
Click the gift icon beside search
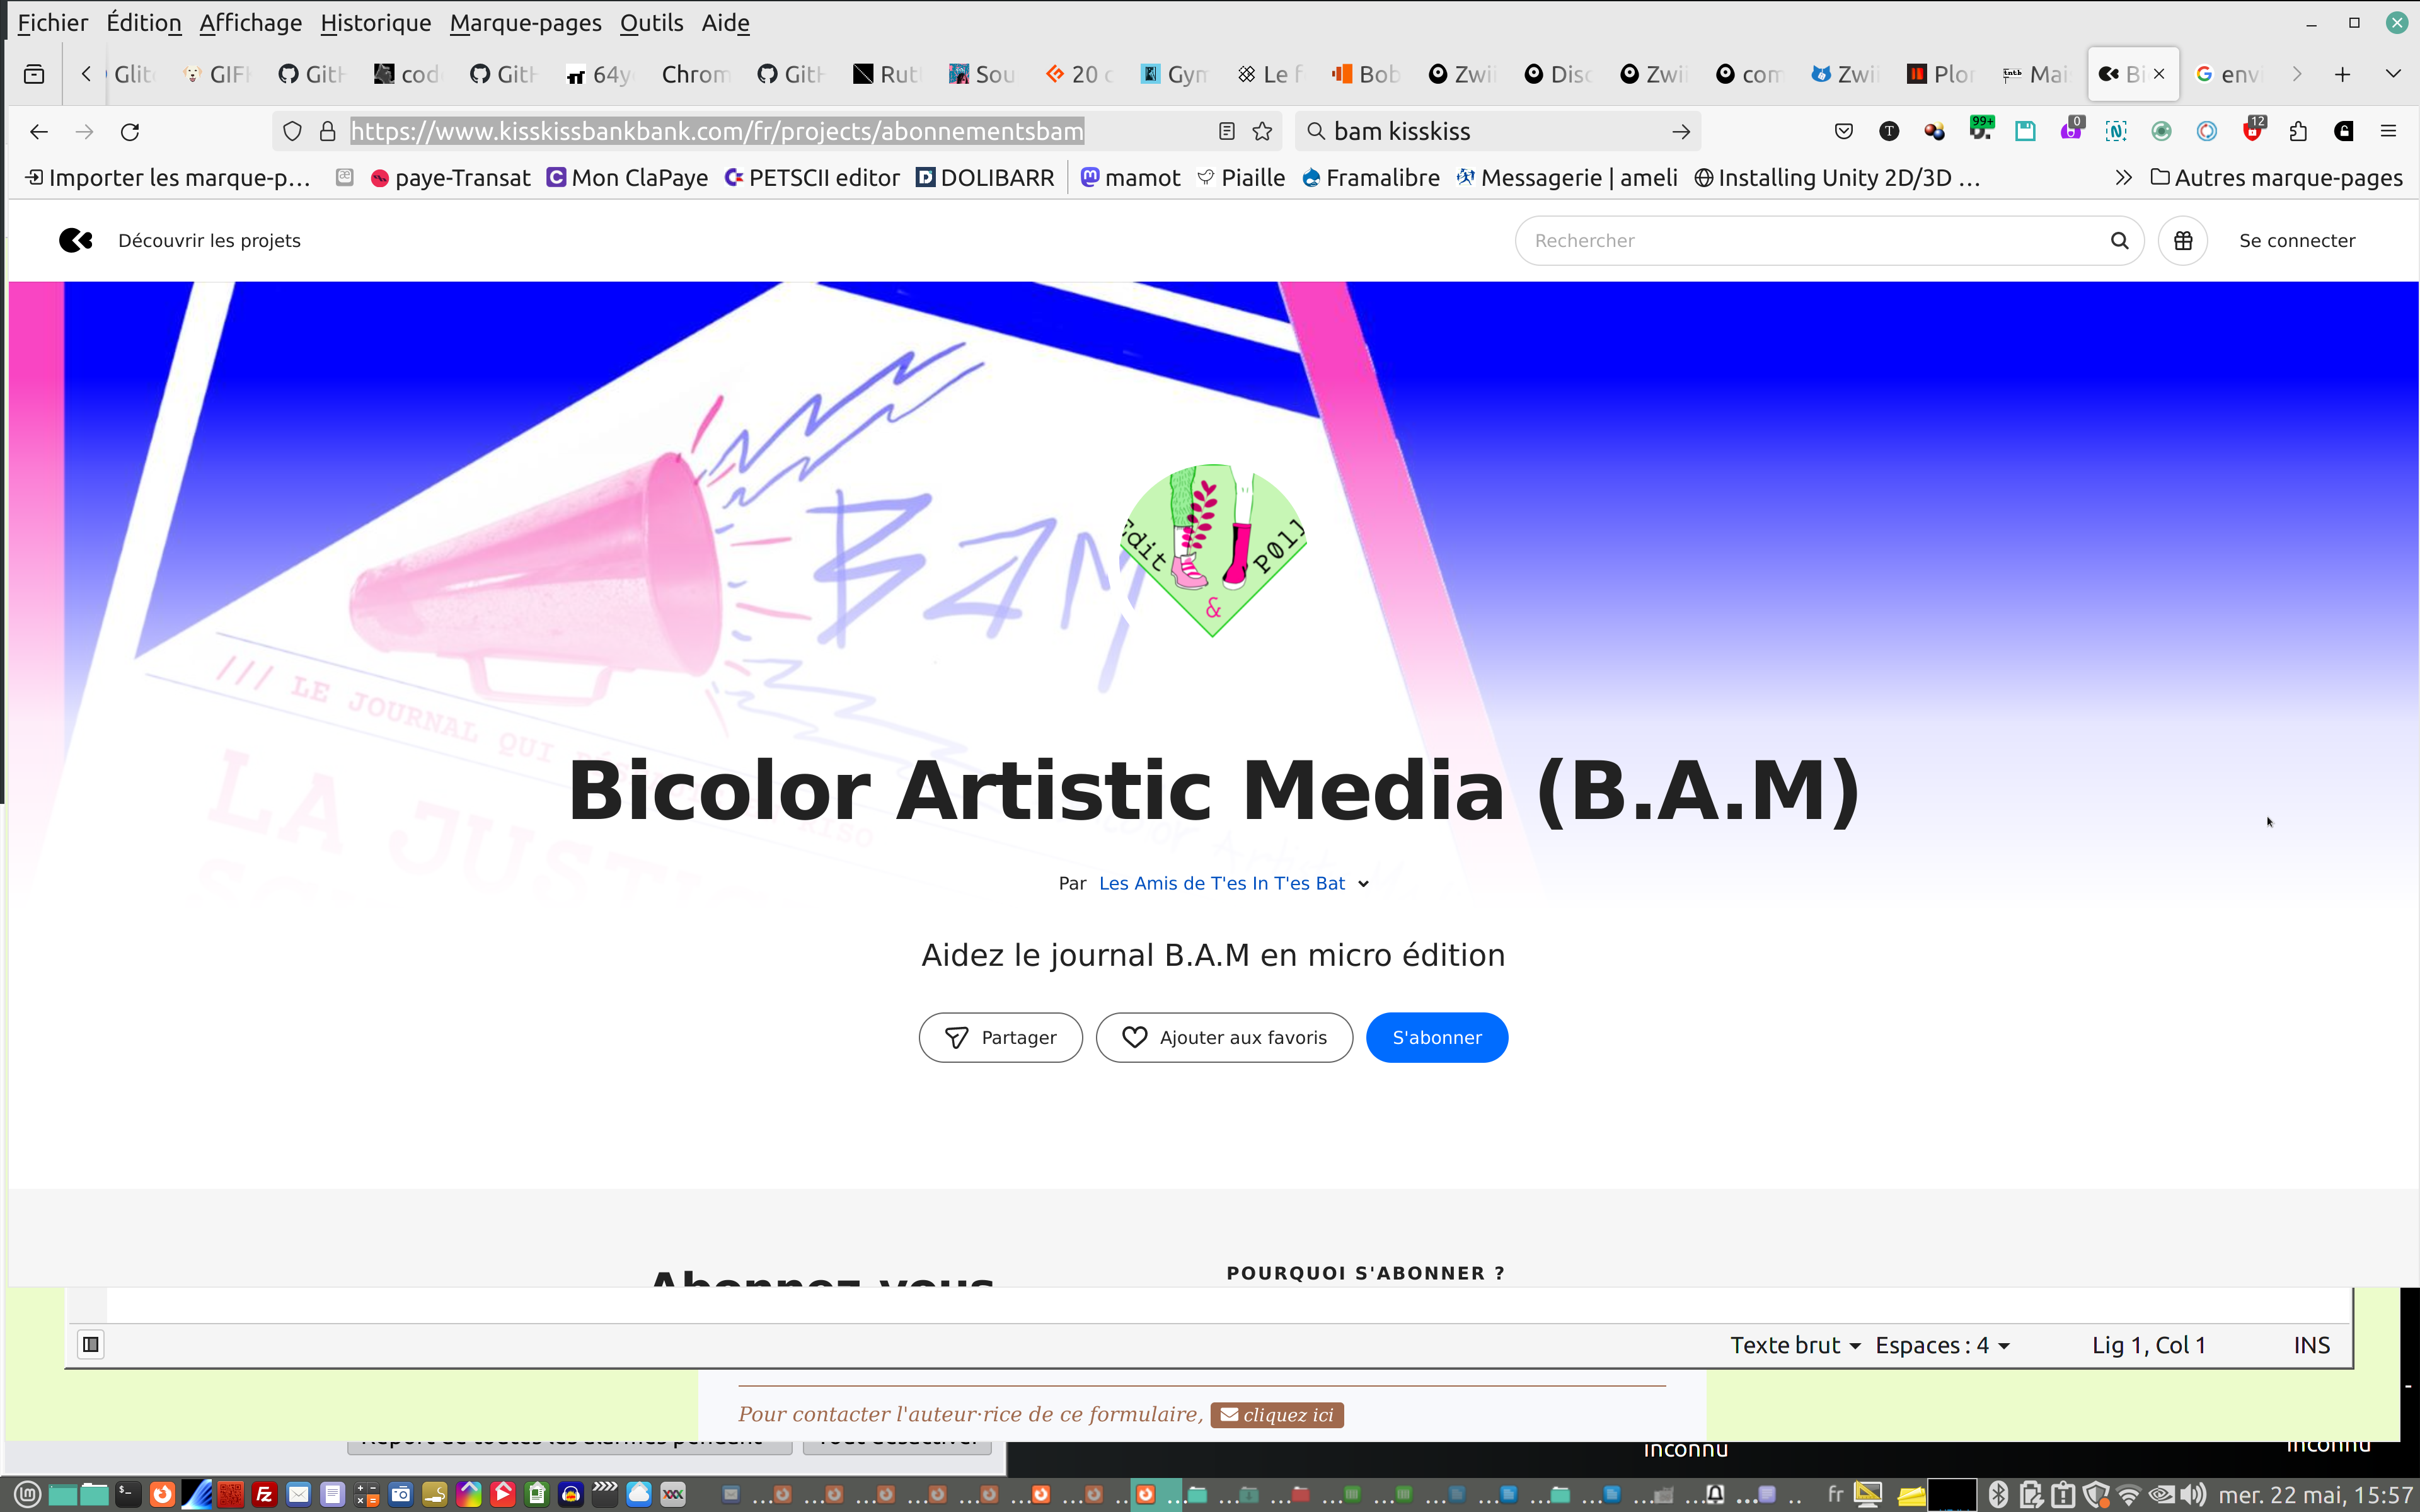point(2182,240)
